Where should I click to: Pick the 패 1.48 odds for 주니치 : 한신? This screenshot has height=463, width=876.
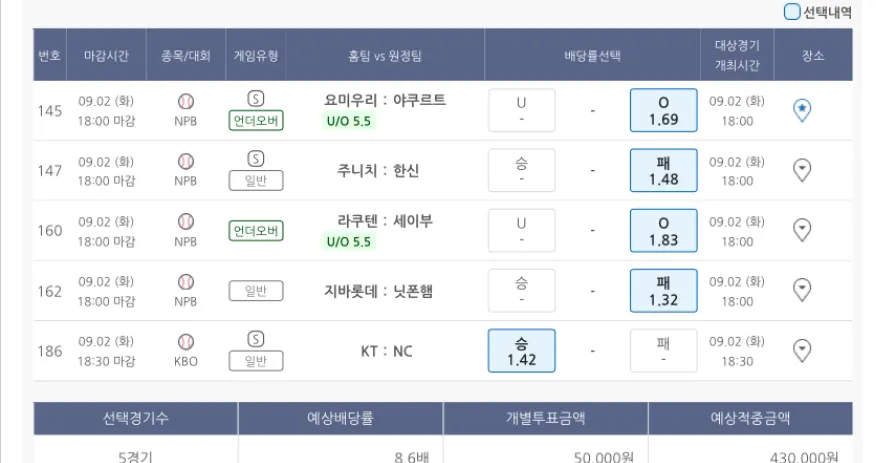click(x=663, y=171)
